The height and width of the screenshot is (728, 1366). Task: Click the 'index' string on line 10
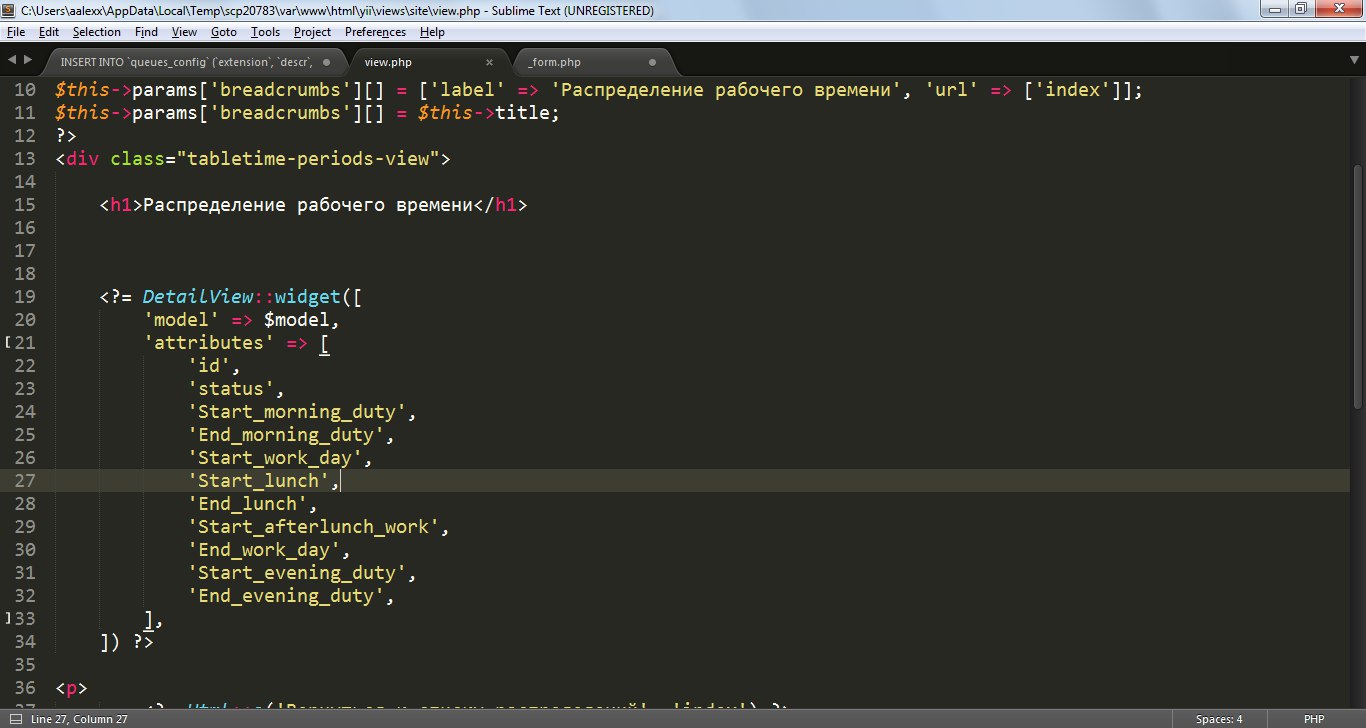(x=1073, y=90)
